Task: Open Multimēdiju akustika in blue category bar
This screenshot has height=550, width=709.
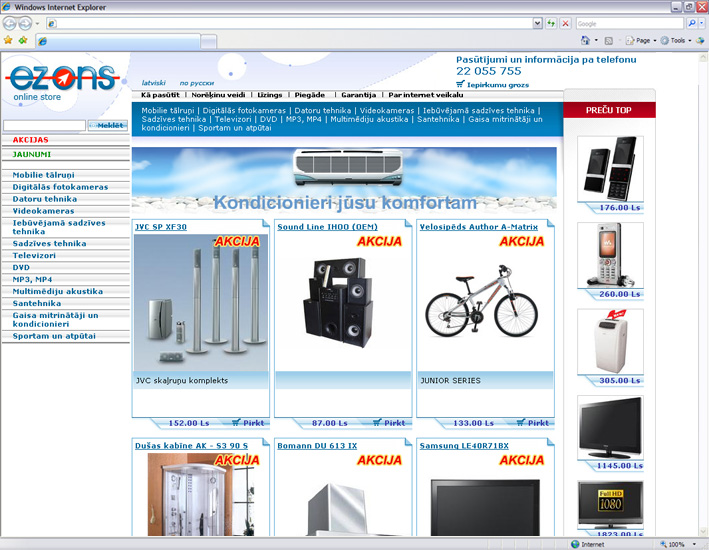Action: click(x=369, y=119)
